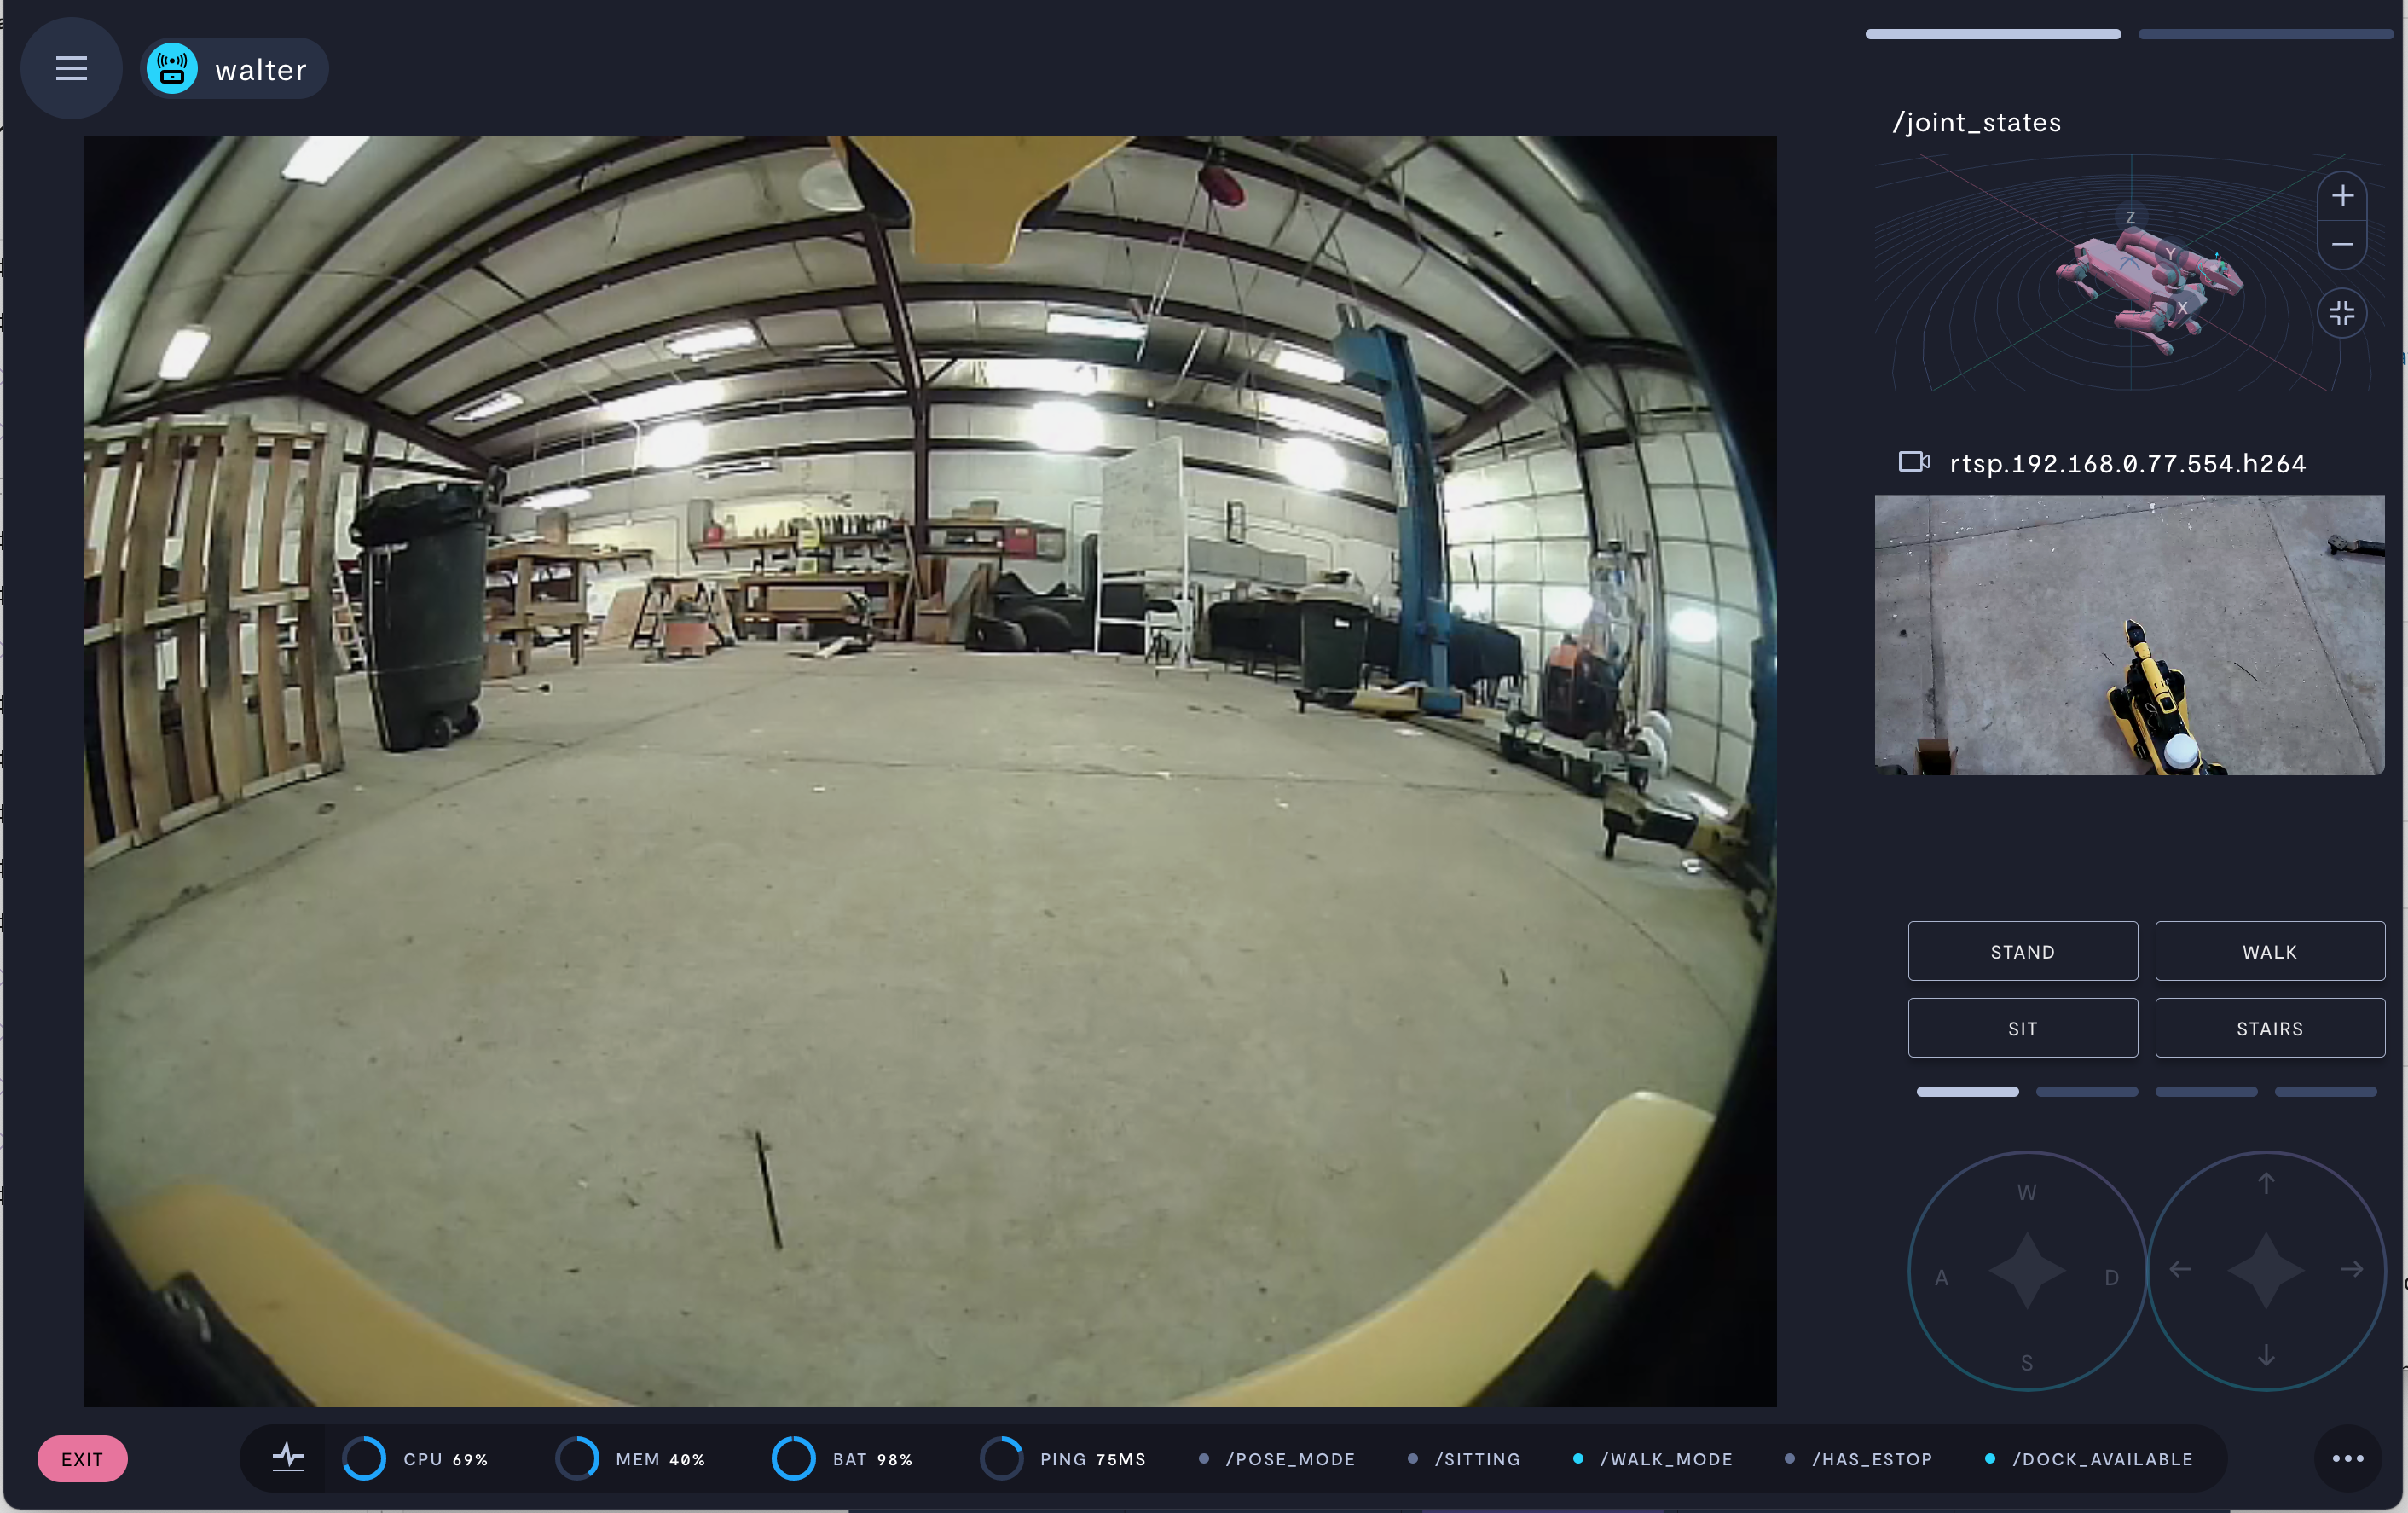Click the EXIT button
Image resolution: width=2408 pixels, height=1513 pixels.
[82, 1459]
